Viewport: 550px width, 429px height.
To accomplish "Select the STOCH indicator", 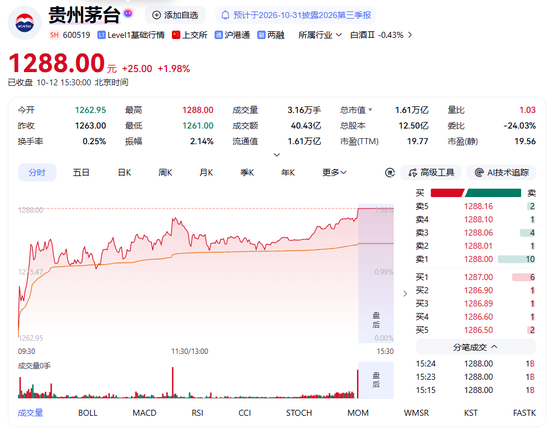I will [299, 413].
